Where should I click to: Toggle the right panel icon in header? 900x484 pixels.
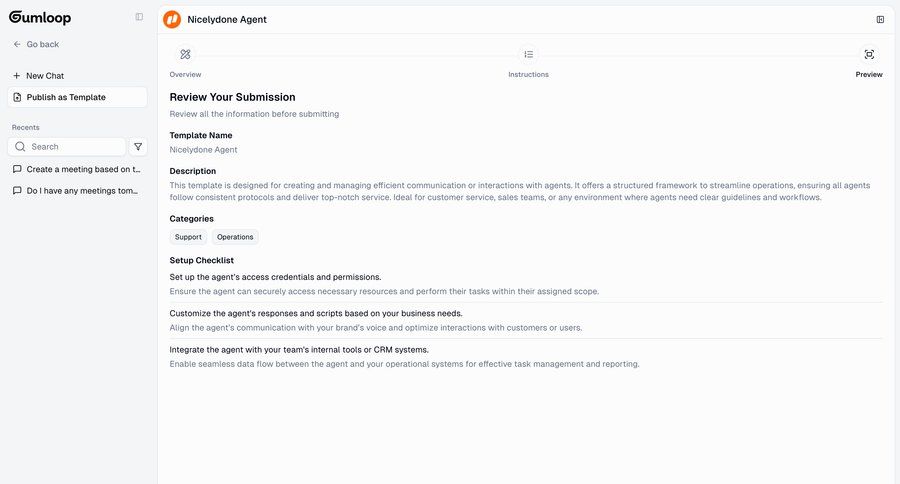880,19
